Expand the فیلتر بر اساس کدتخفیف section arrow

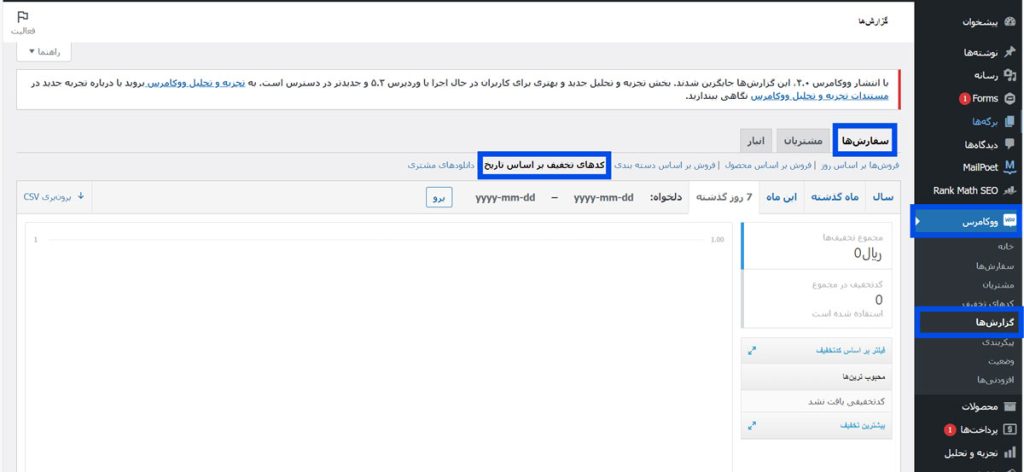click(x=752, y=351)
